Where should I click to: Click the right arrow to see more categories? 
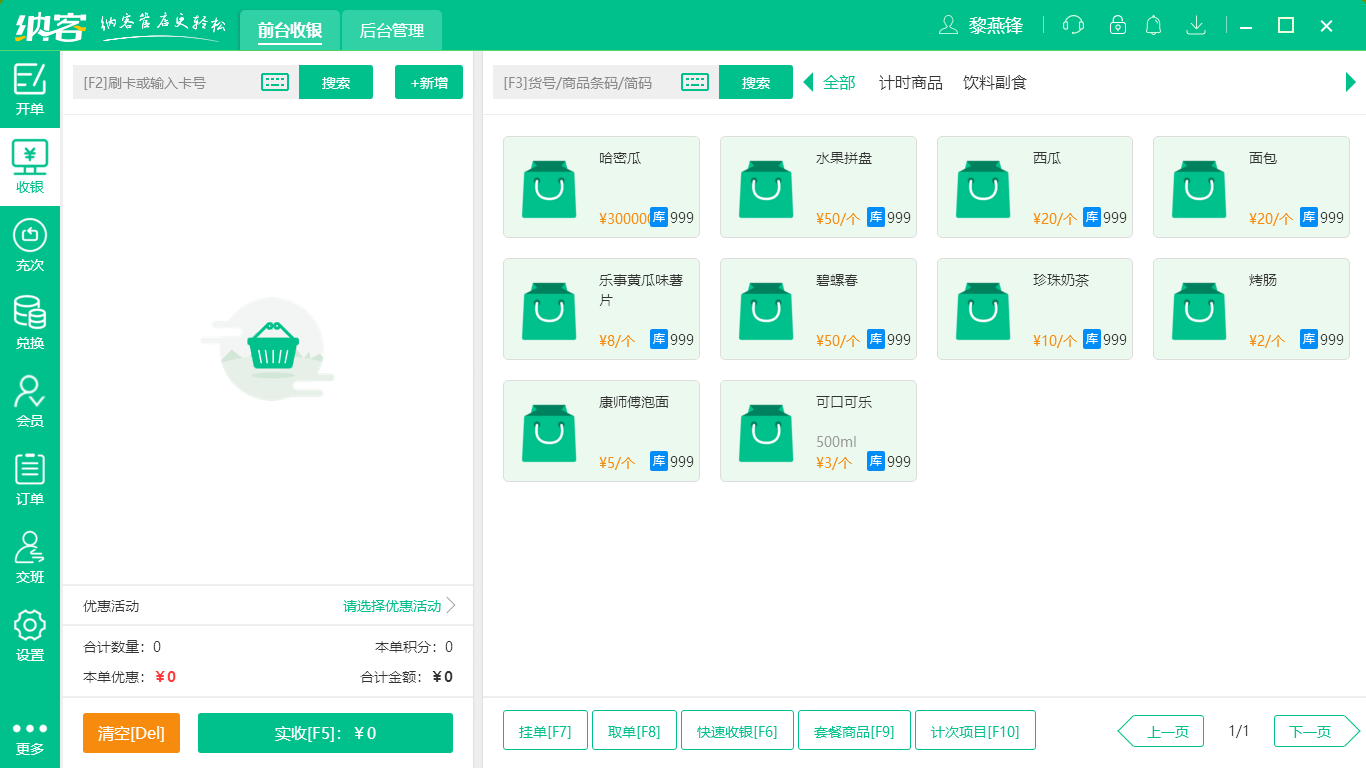[1351, 82]
